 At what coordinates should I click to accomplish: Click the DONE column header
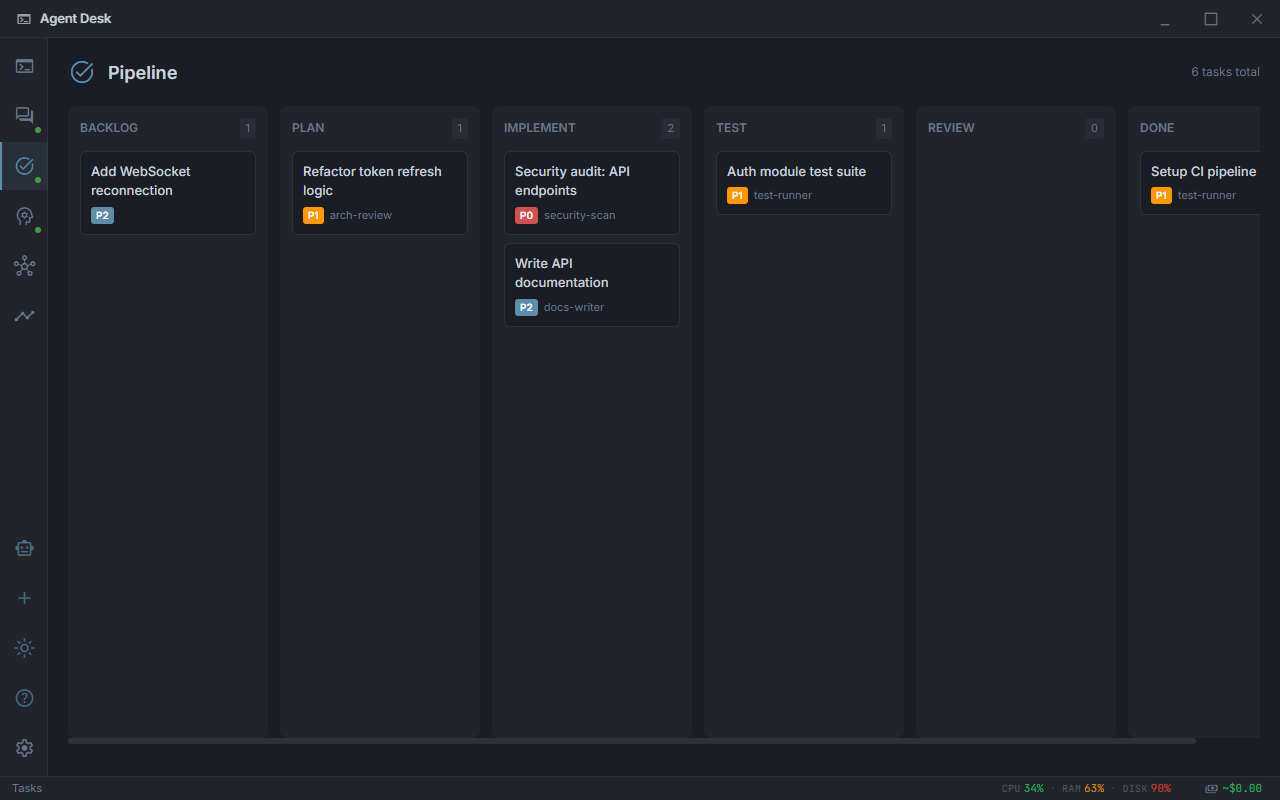[1157, 128]
